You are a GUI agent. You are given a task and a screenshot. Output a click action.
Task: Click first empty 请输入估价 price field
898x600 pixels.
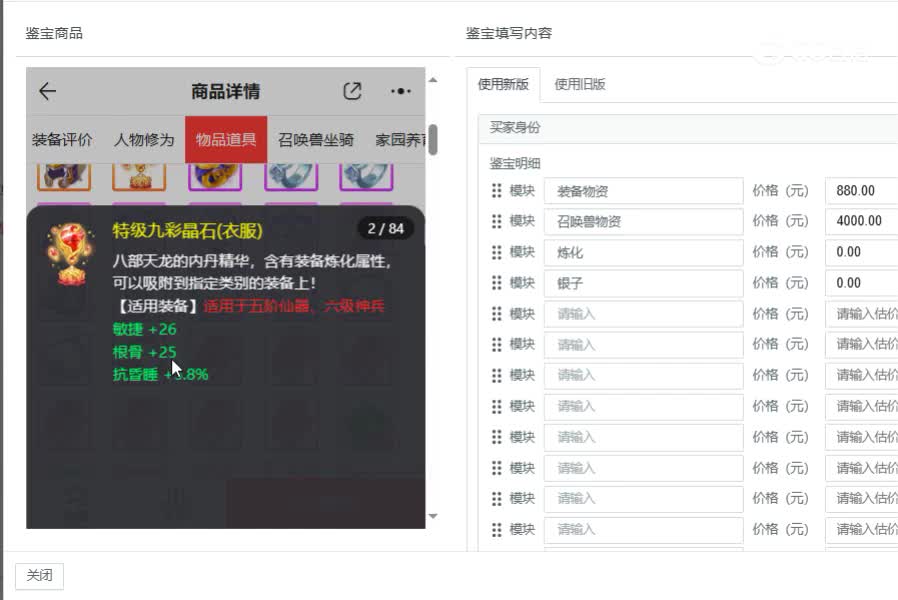(x=861, y=314)
